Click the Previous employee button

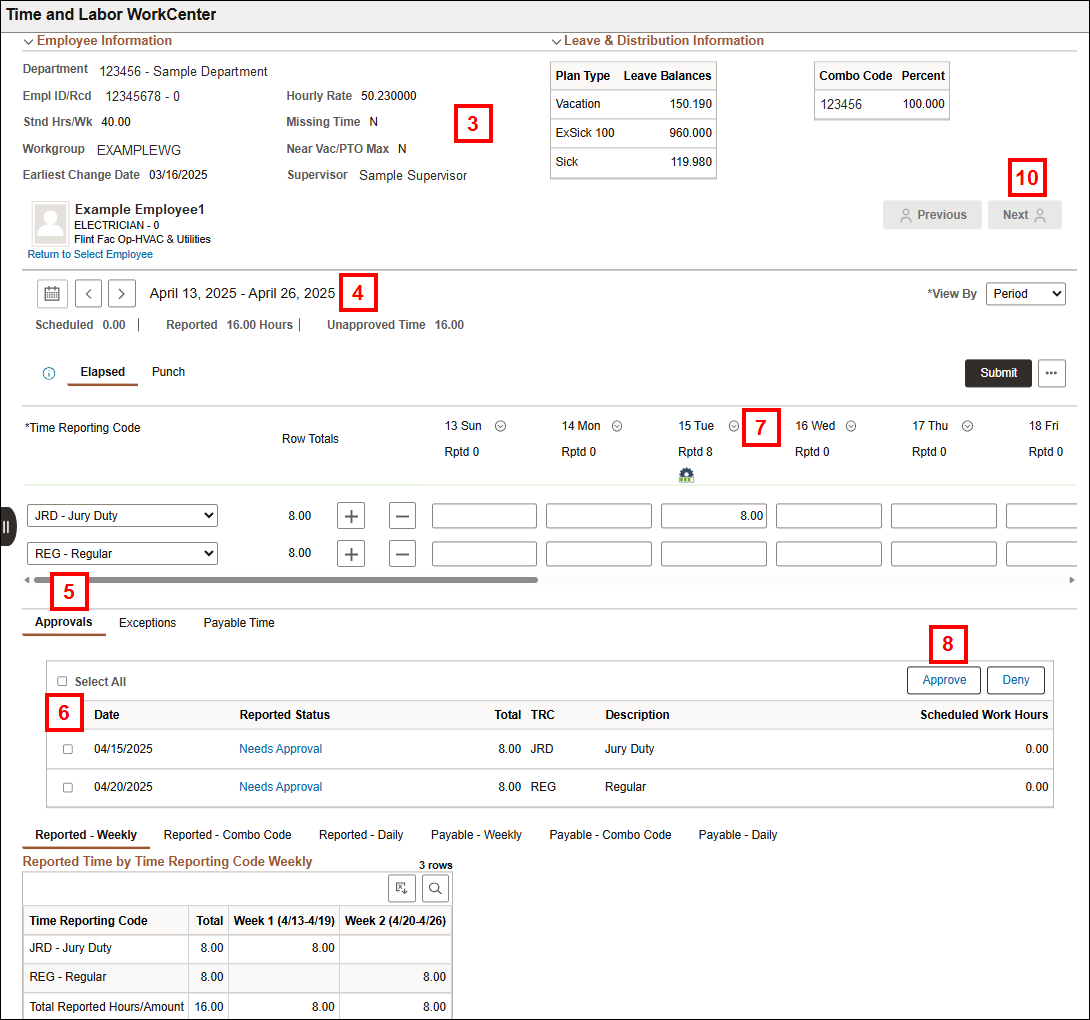click(932, 215)
